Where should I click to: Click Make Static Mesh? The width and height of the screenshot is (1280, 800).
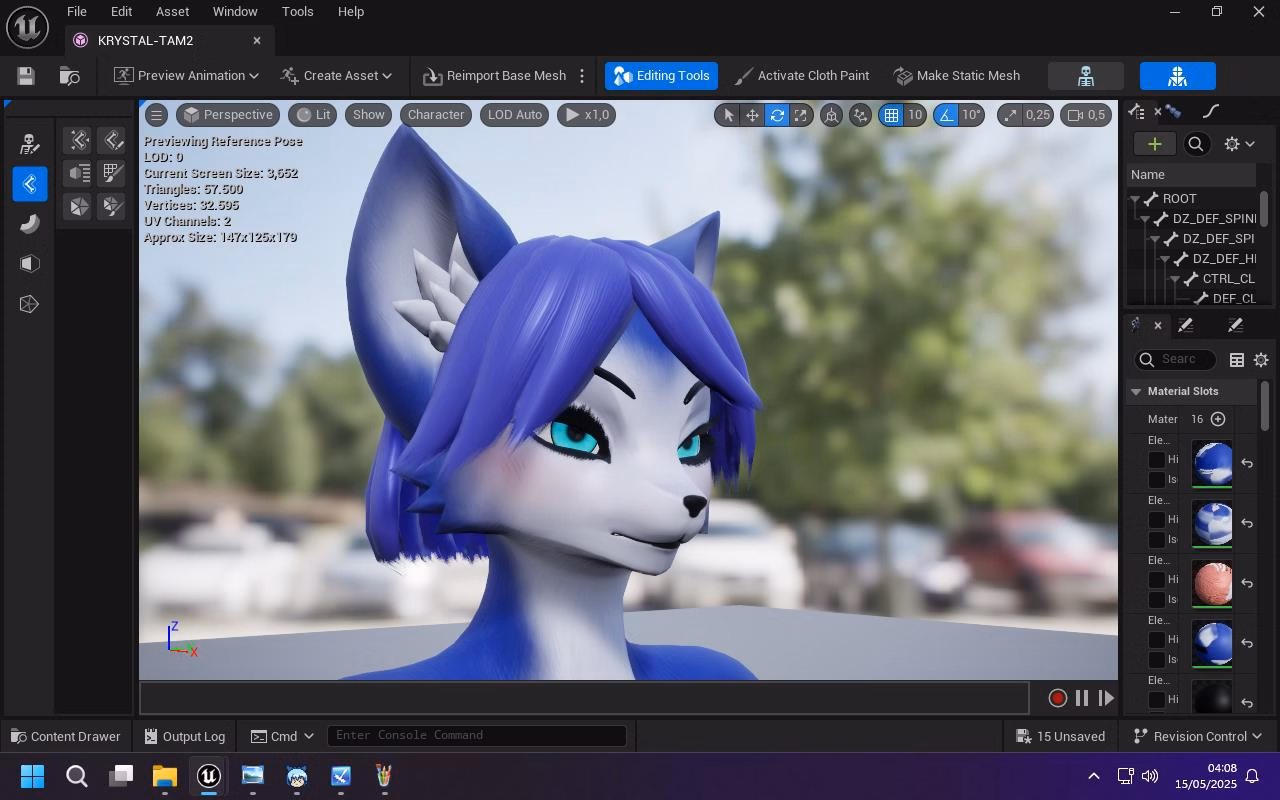tap(956, 76)
